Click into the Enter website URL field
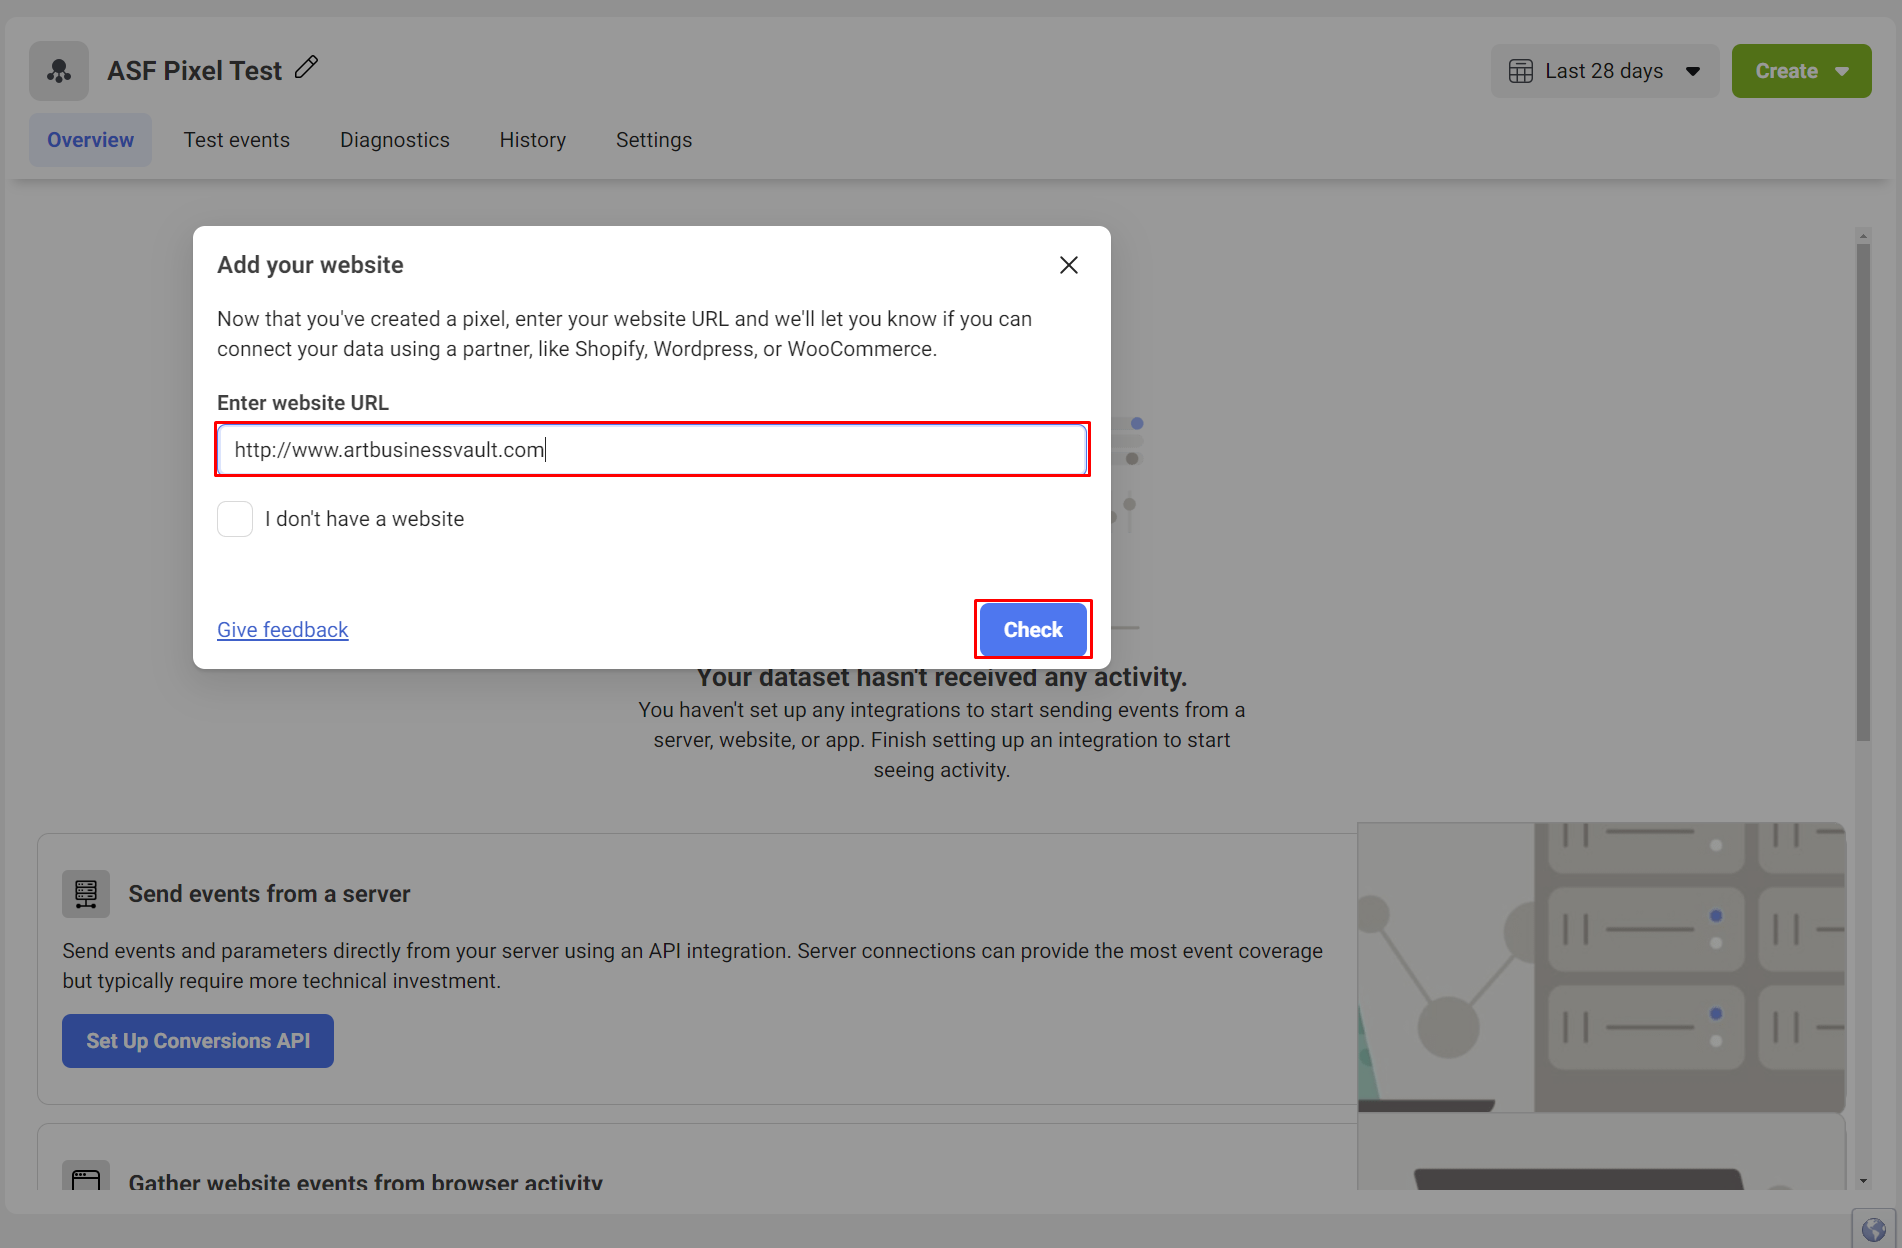1902x1248 pixels. pyautogui.click(x=653, y=450)
